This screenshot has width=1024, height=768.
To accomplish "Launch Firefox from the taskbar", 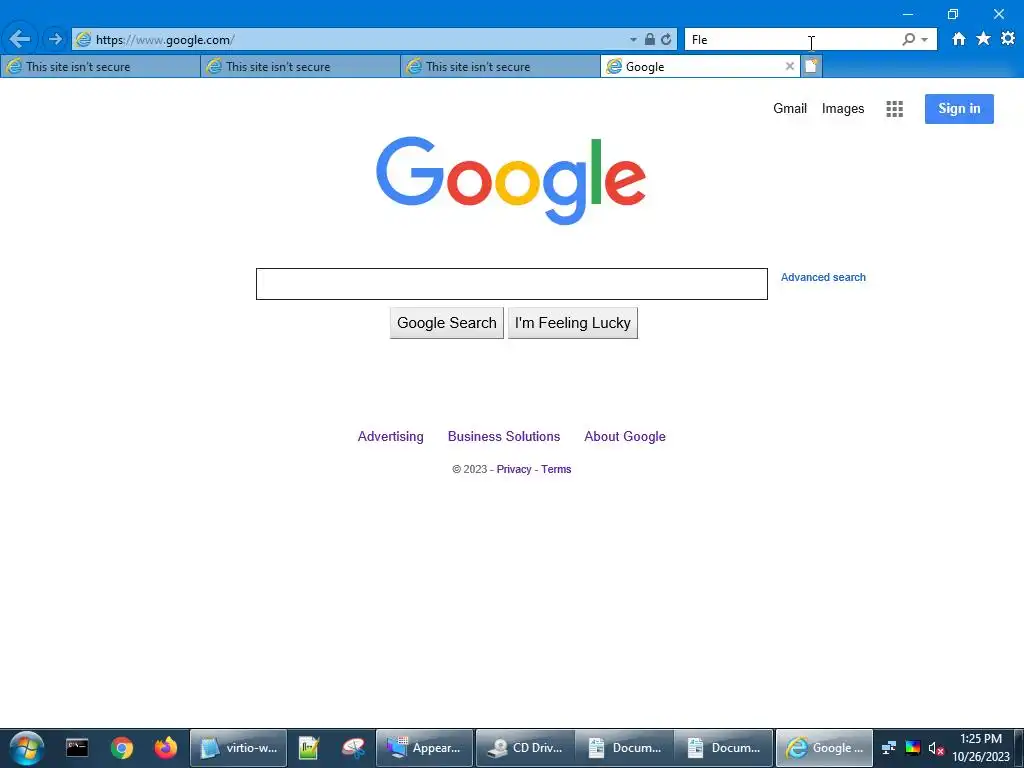I will (166, 748).
